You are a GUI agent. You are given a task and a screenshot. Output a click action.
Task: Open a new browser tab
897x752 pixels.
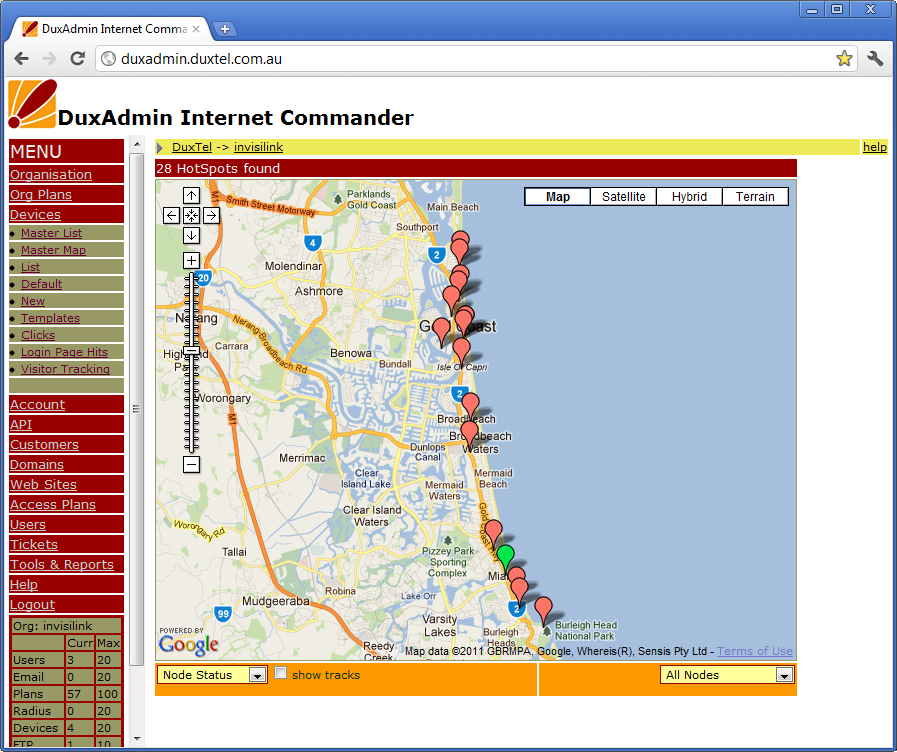coord(225,29)
